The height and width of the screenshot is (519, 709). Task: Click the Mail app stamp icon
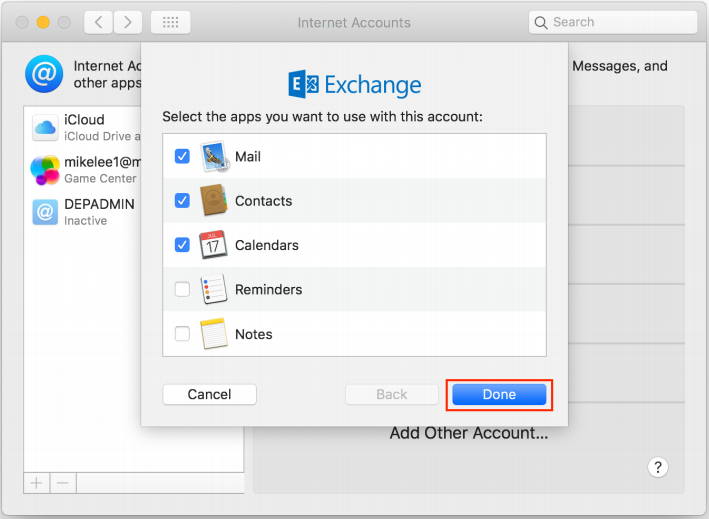click(214, 156)
